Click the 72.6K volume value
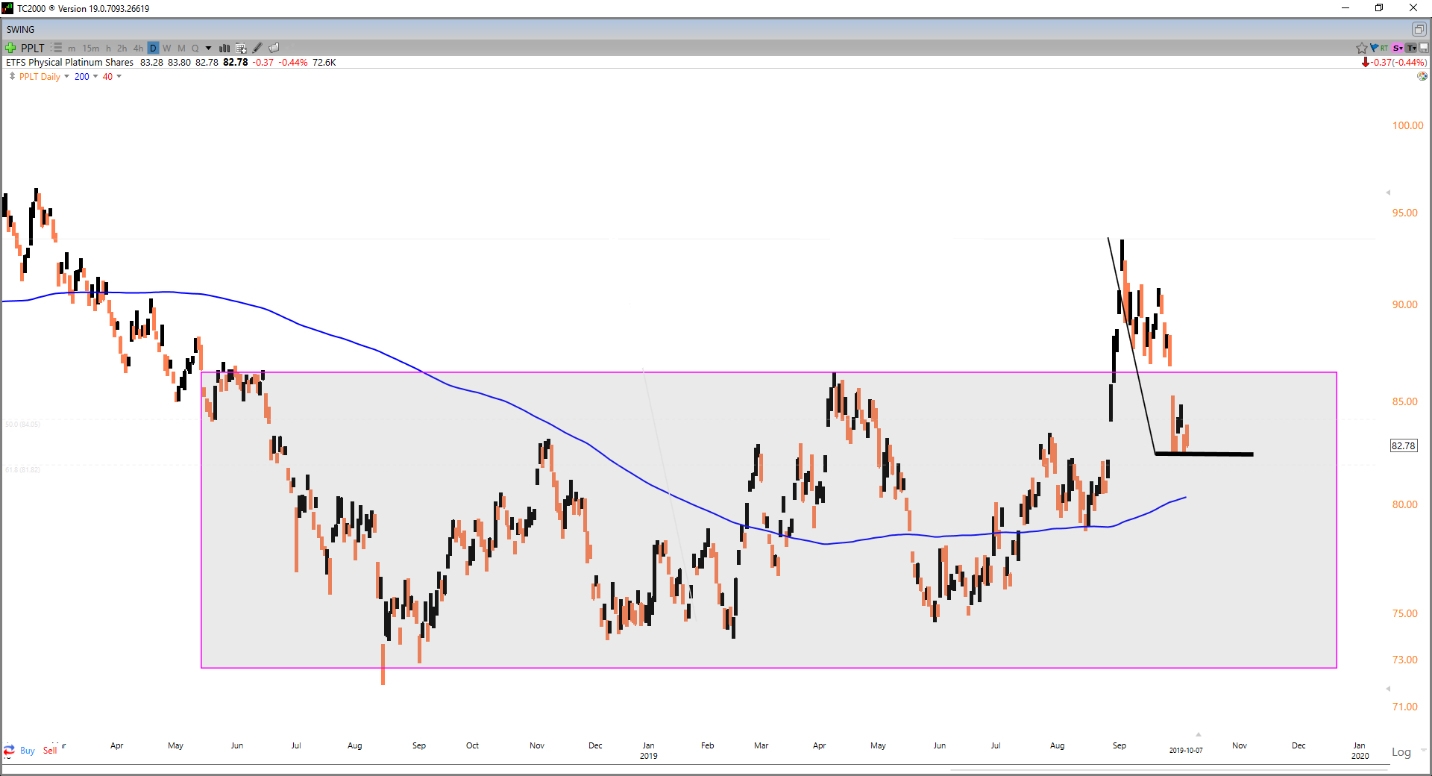 [x=323, y=62]
